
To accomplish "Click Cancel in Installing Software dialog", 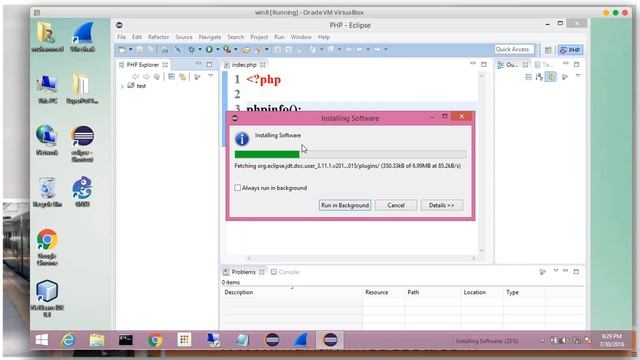I will pyautogui.click(x=396, y=205).
